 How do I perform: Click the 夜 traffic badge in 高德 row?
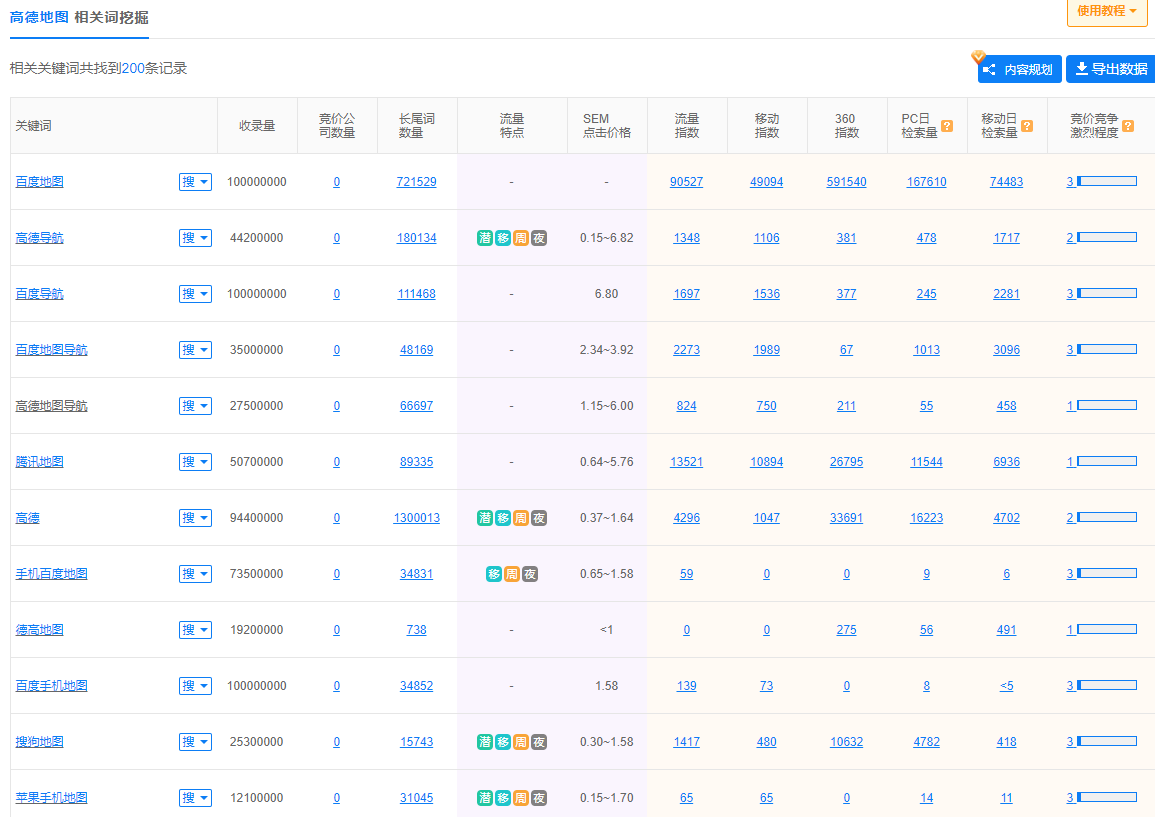[x=539, y=518]
